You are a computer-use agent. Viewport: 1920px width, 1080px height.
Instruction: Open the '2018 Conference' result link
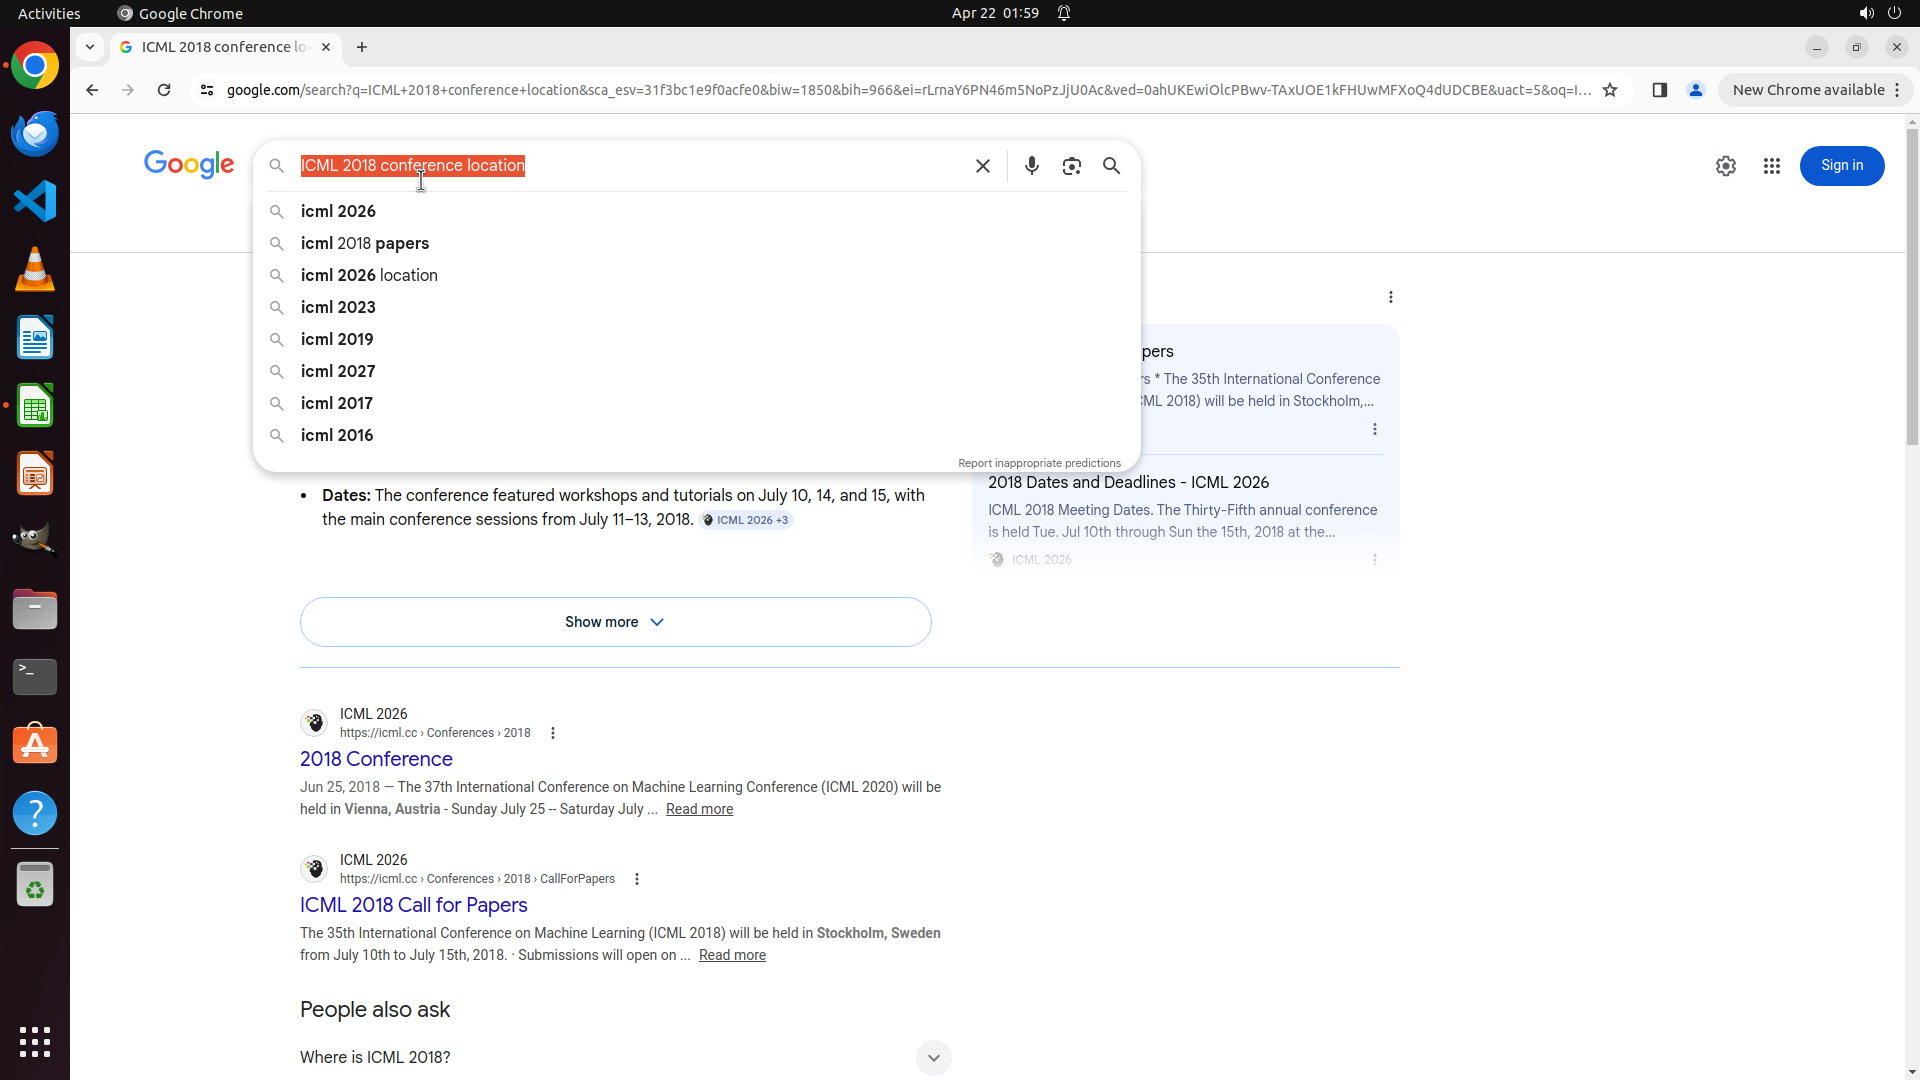click(x=376, y=759)
